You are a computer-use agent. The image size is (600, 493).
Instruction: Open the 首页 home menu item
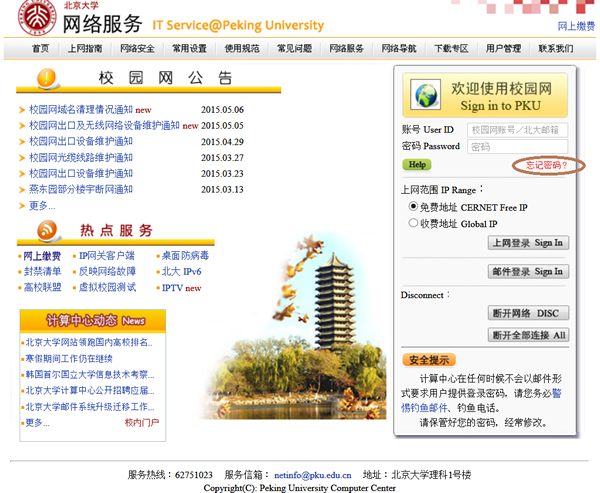click(x=40, y=48)
